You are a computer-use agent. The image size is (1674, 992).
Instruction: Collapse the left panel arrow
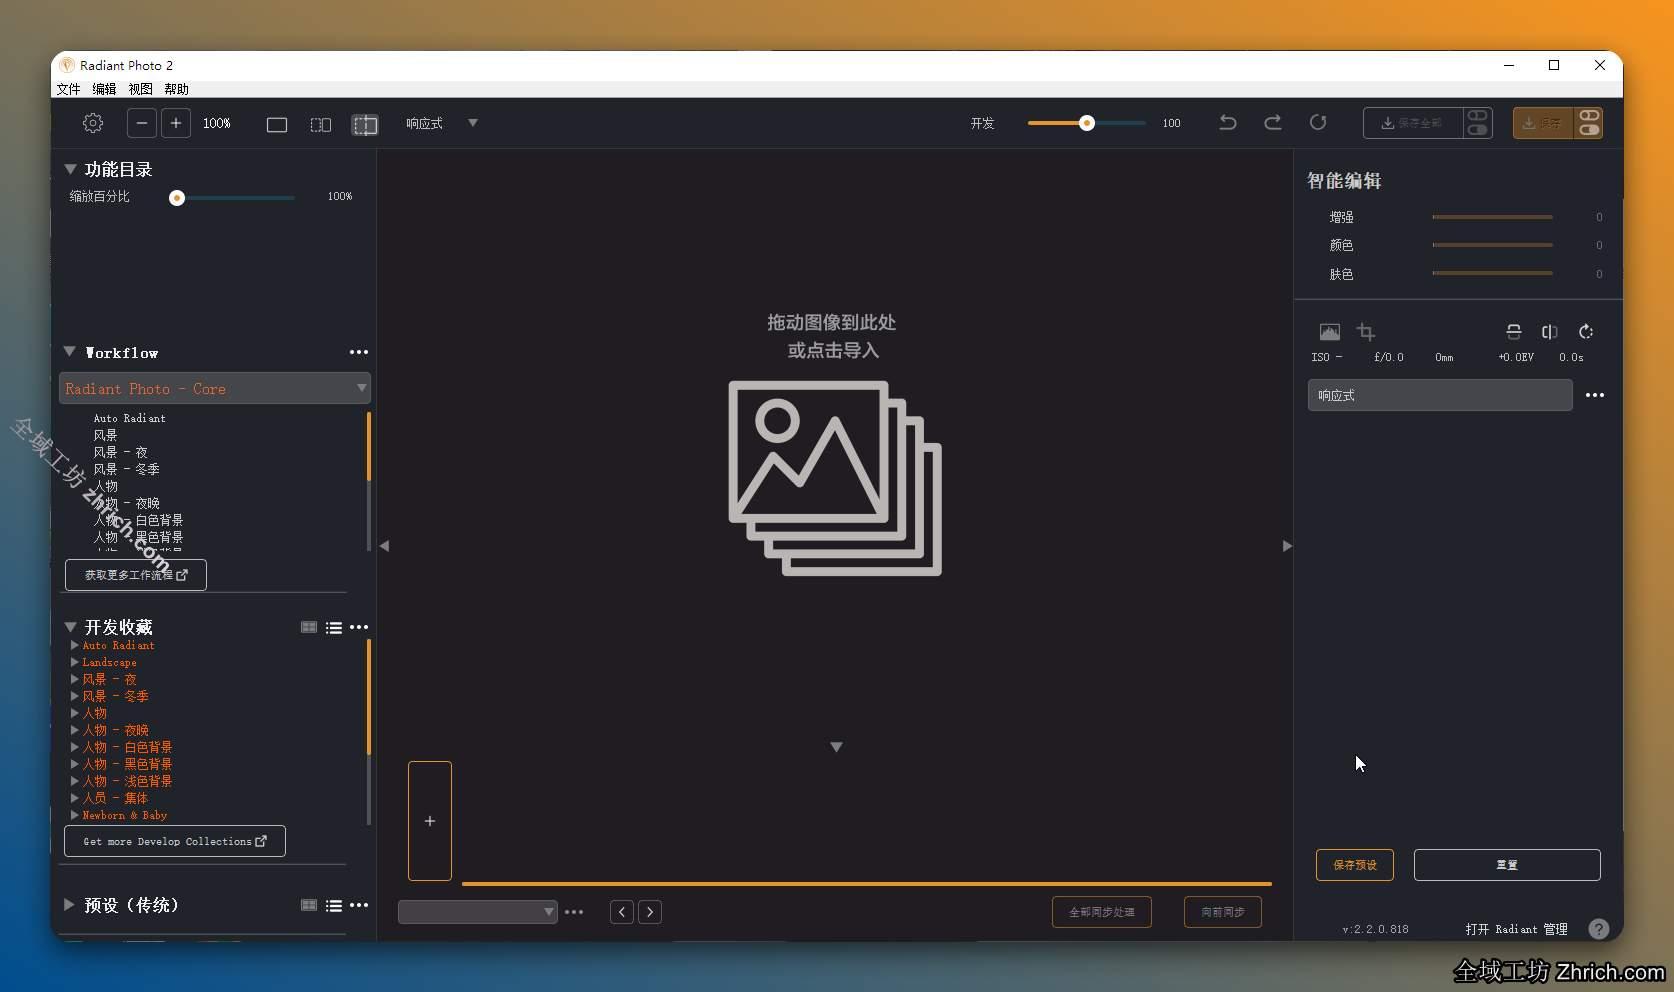coord(385,546)
